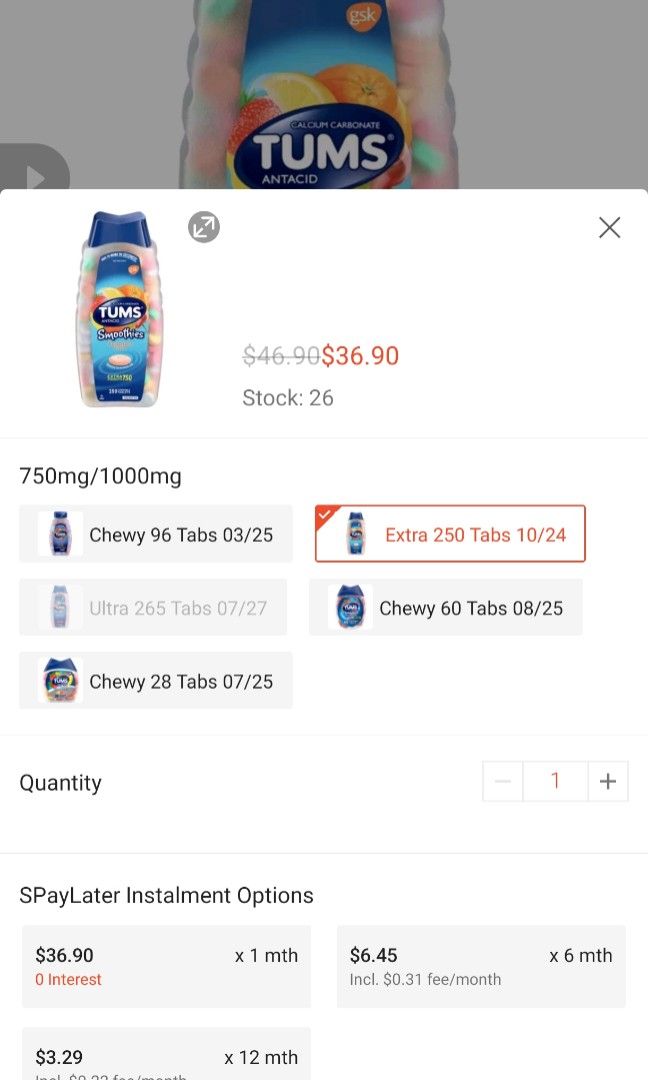Viewport: 648px width, 1080px height.
Task: Tap the Chewy 28 Tabs thumbnail icon
Action: click(x=60, y=681)
